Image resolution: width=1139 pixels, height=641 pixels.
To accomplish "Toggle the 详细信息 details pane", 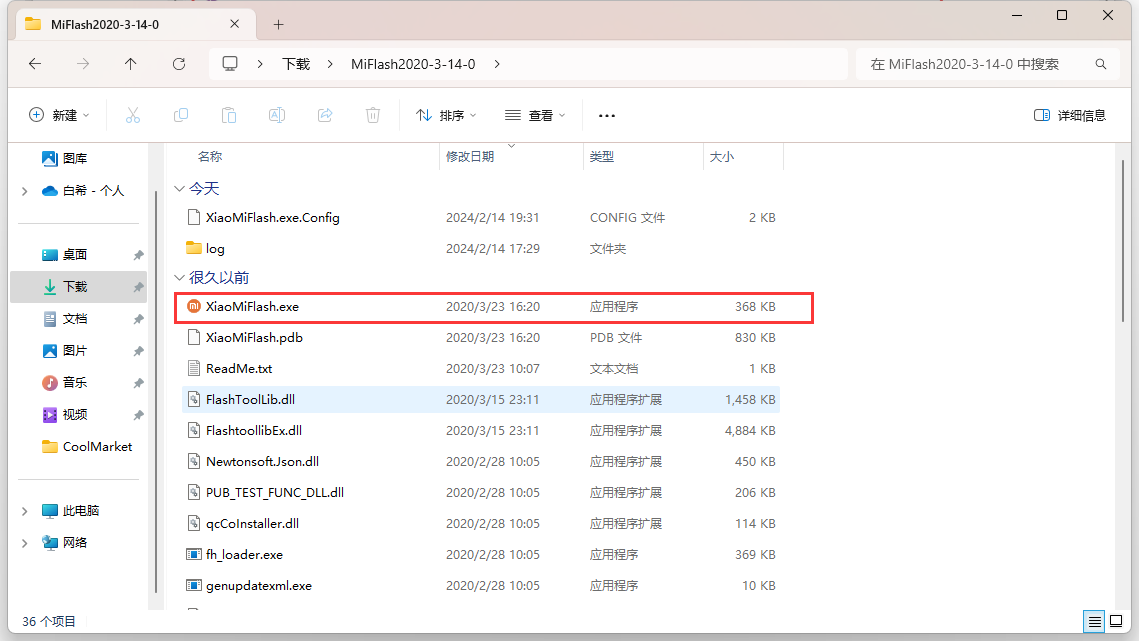I will click(1069, 115).
